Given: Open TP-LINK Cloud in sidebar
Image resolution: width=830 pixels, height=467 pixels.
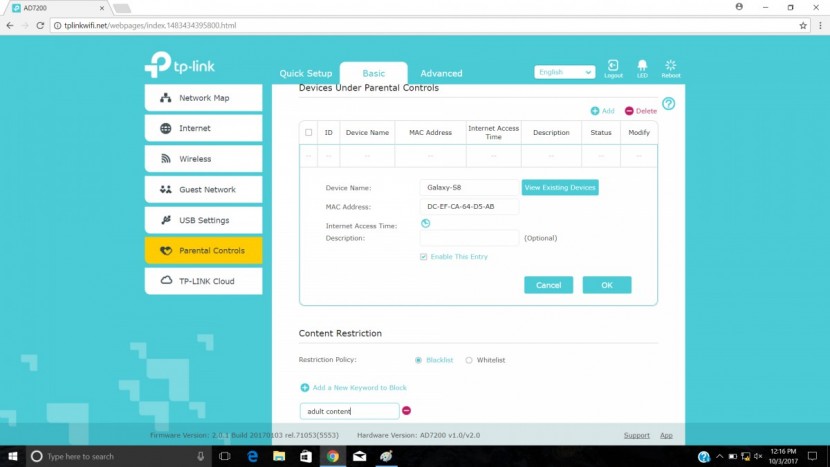Looking at the screenshot, I should [x=203, y=281].
